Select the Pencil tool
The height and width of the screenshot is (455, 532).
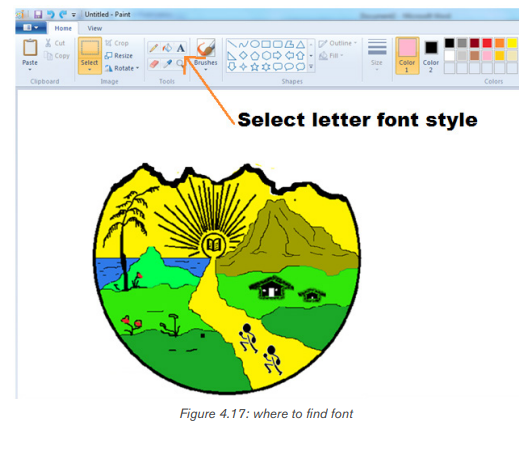click(x=153, y=48)
